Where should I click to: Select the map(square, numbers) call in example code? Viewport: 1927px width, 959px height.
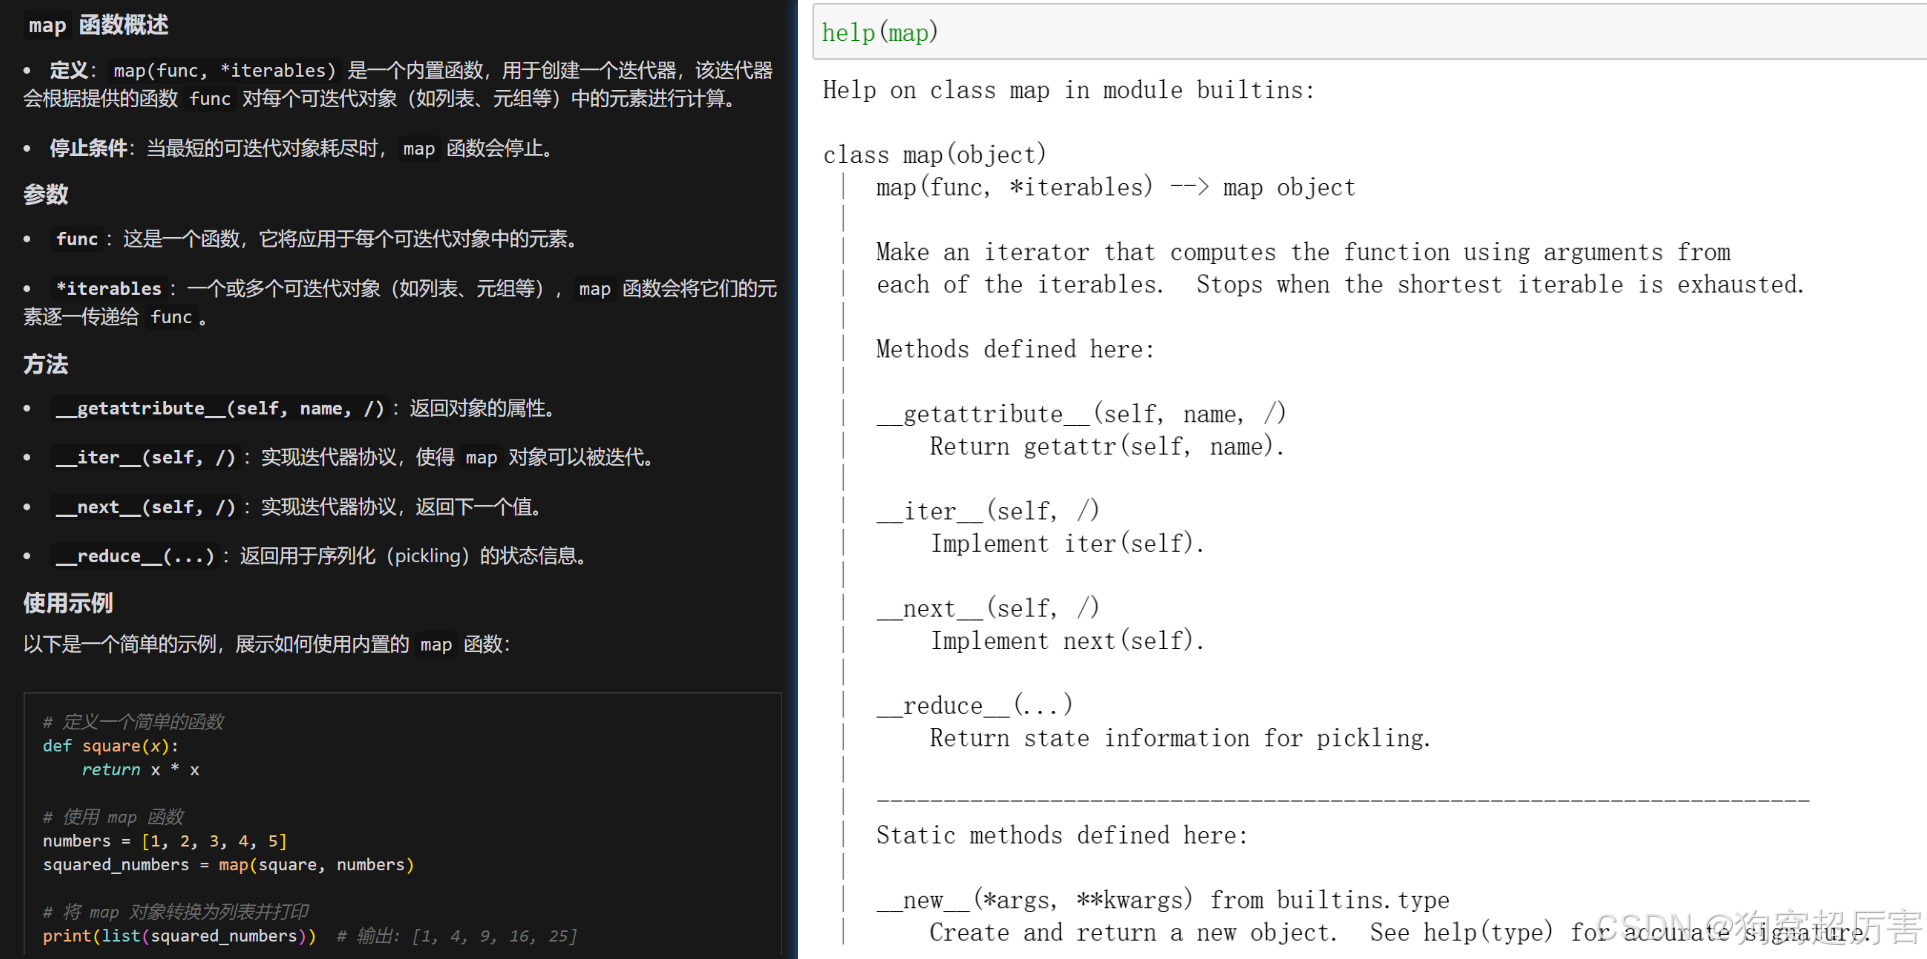[x=320, y=864]
